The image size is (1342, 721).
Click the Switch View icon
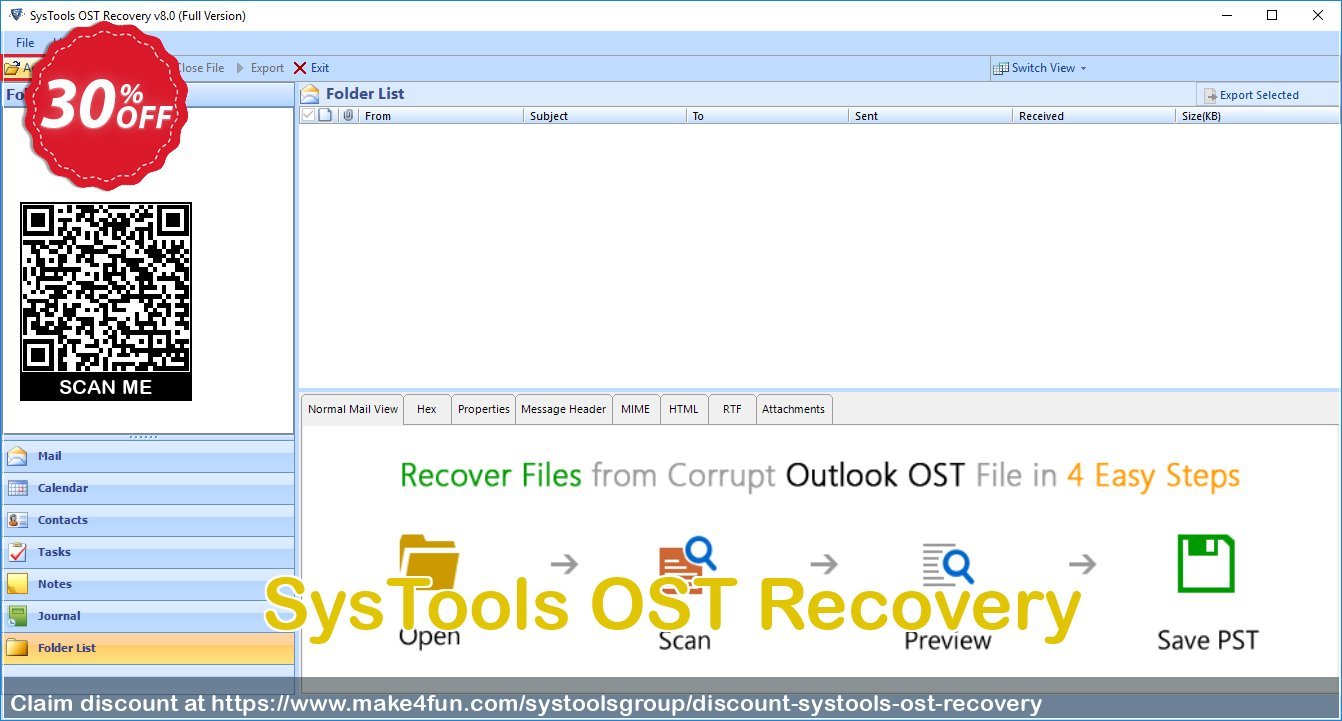(x=1000, y=68)
